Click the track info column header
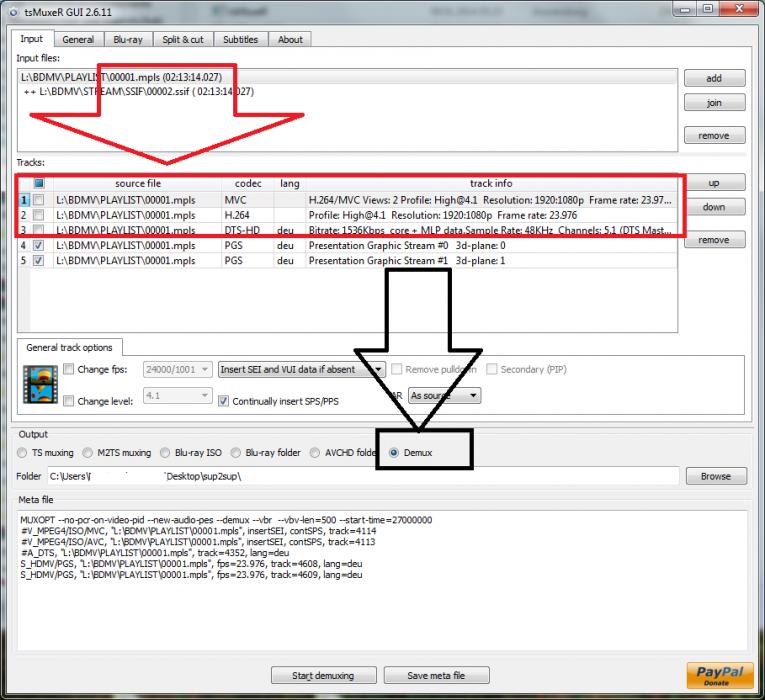 click(491, 183)
